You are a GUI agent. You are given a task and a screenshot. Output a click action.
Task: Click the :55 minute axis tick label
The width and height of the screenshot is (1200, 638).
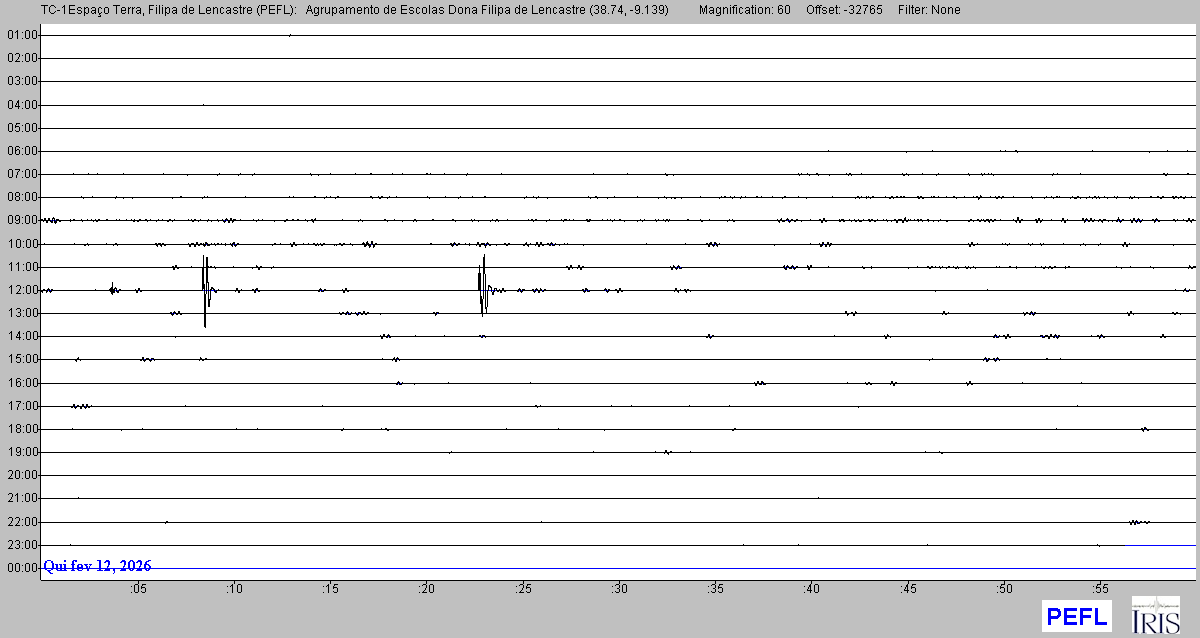(x=1100, y=588)
